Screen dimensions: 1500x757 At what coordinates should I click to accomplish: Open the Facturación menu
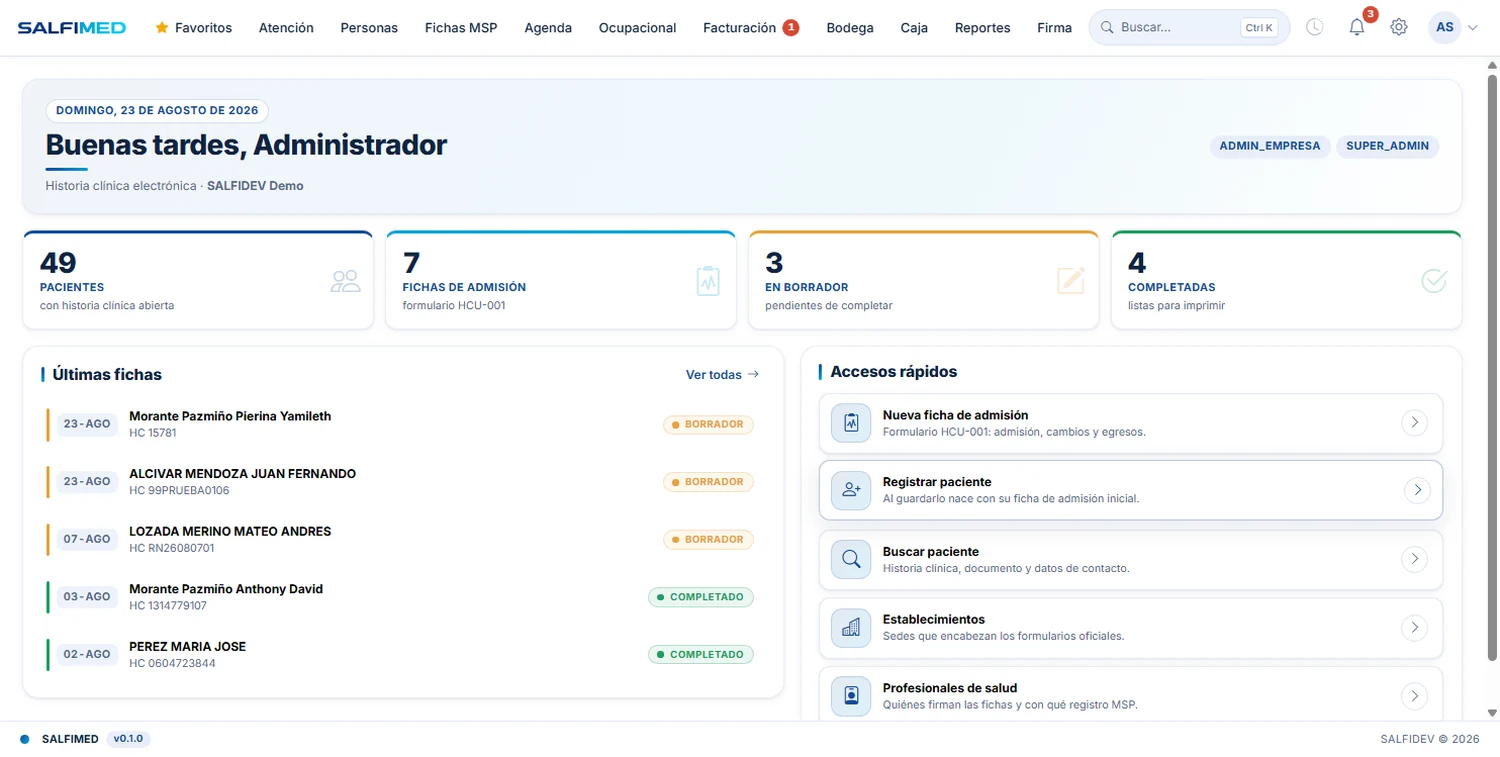(750, 28)
